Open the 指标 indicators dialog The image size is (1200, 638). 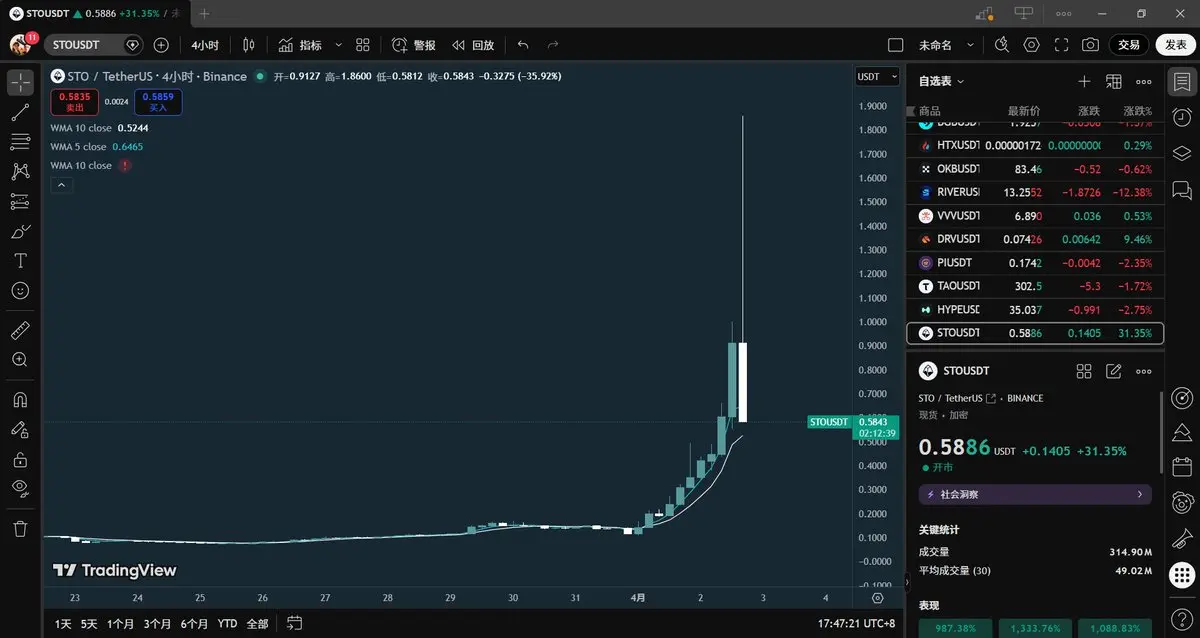point(300,45)
